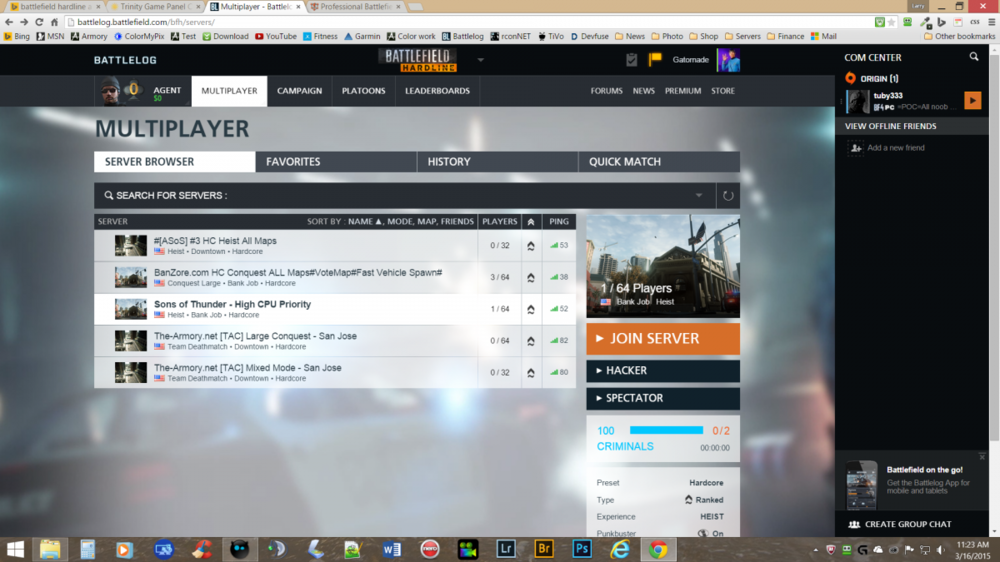Refresh the server list with the reload icon
Viewport: 1000px width, 562px height.
click(x=728, y=196)
